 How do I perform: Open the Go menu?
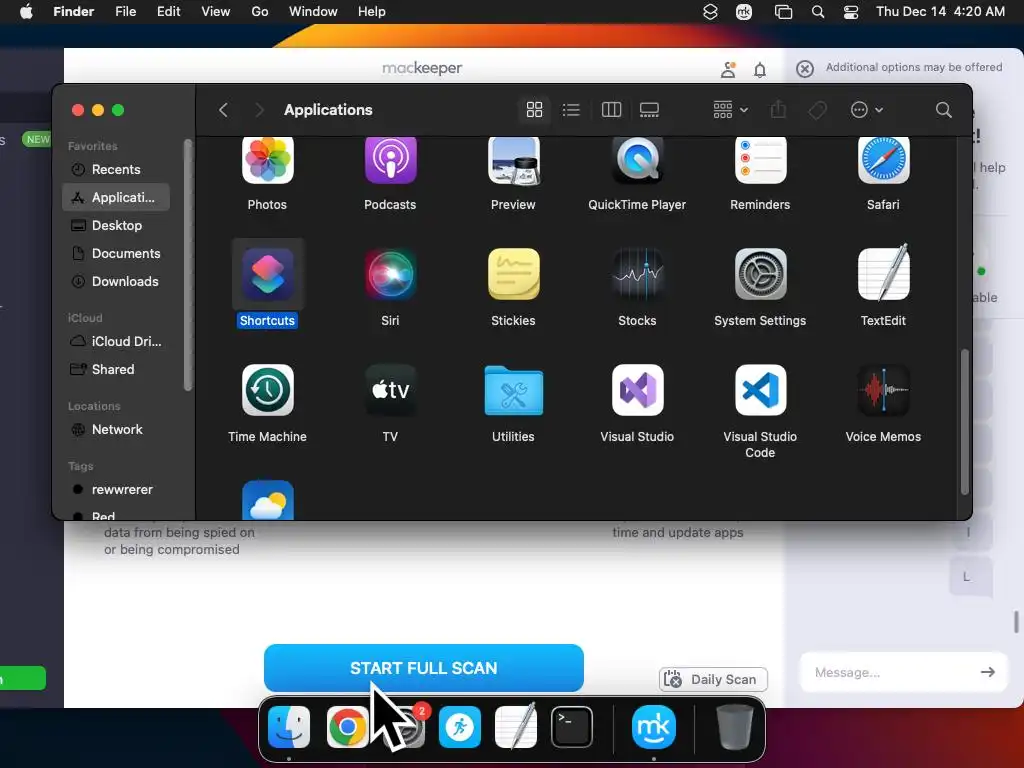[x=259, y=12]
